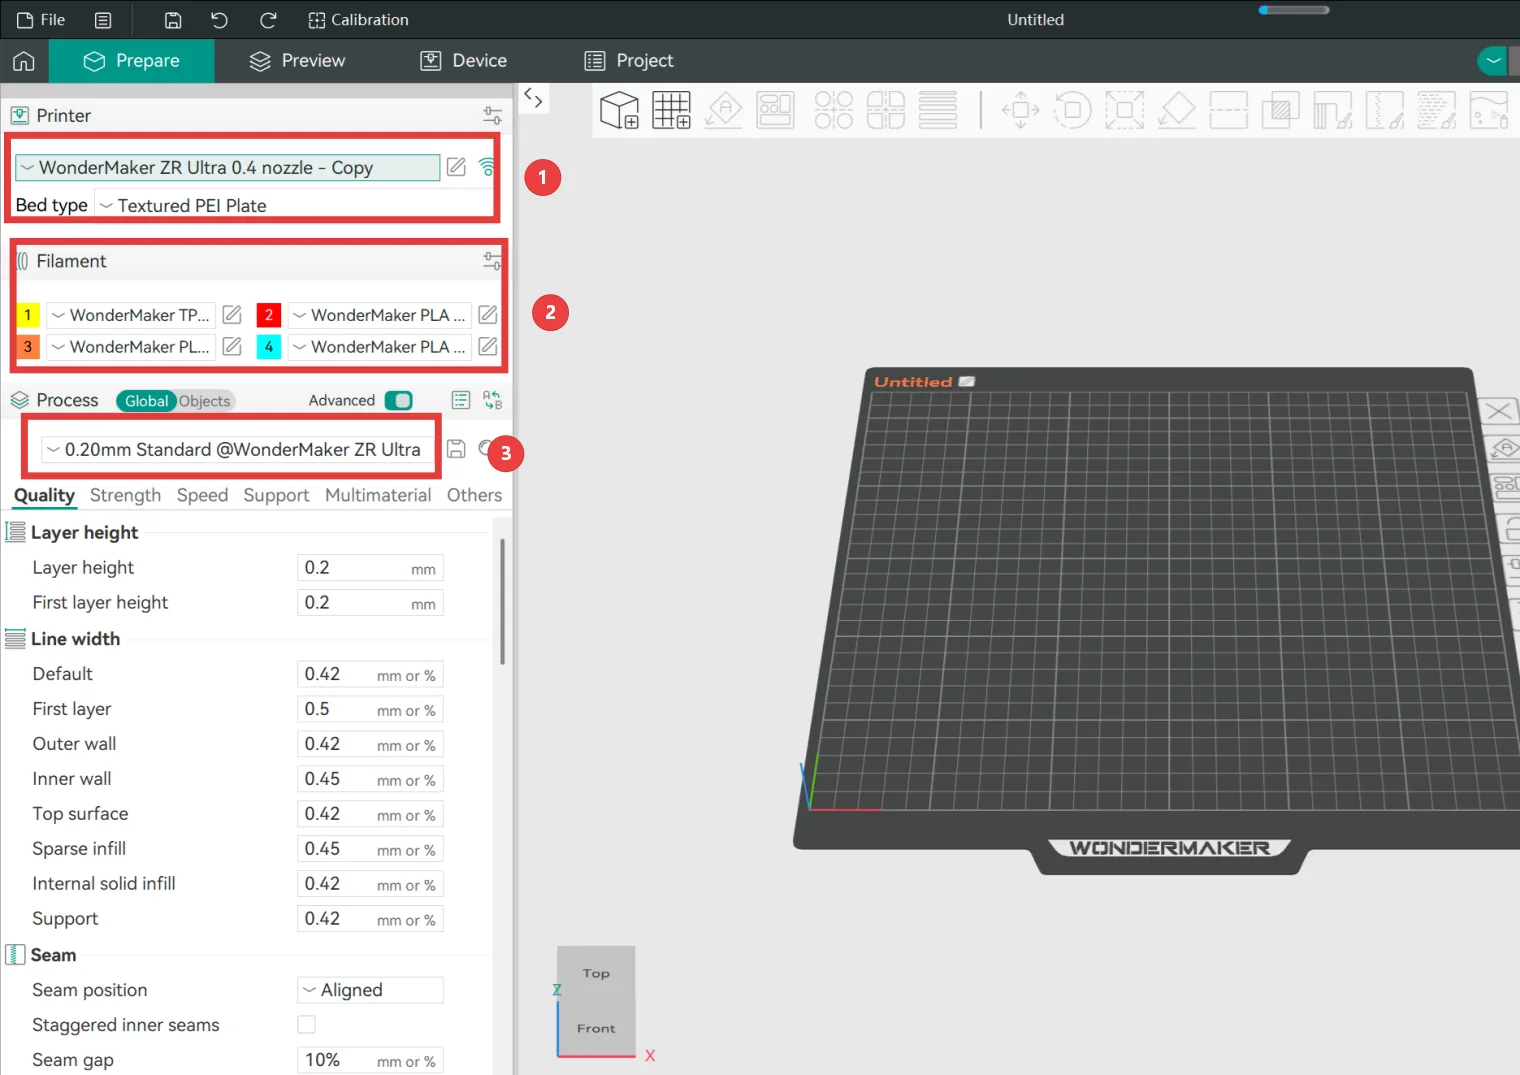Open filament 3 WonderMaker PL dropdown

[131, 346]
